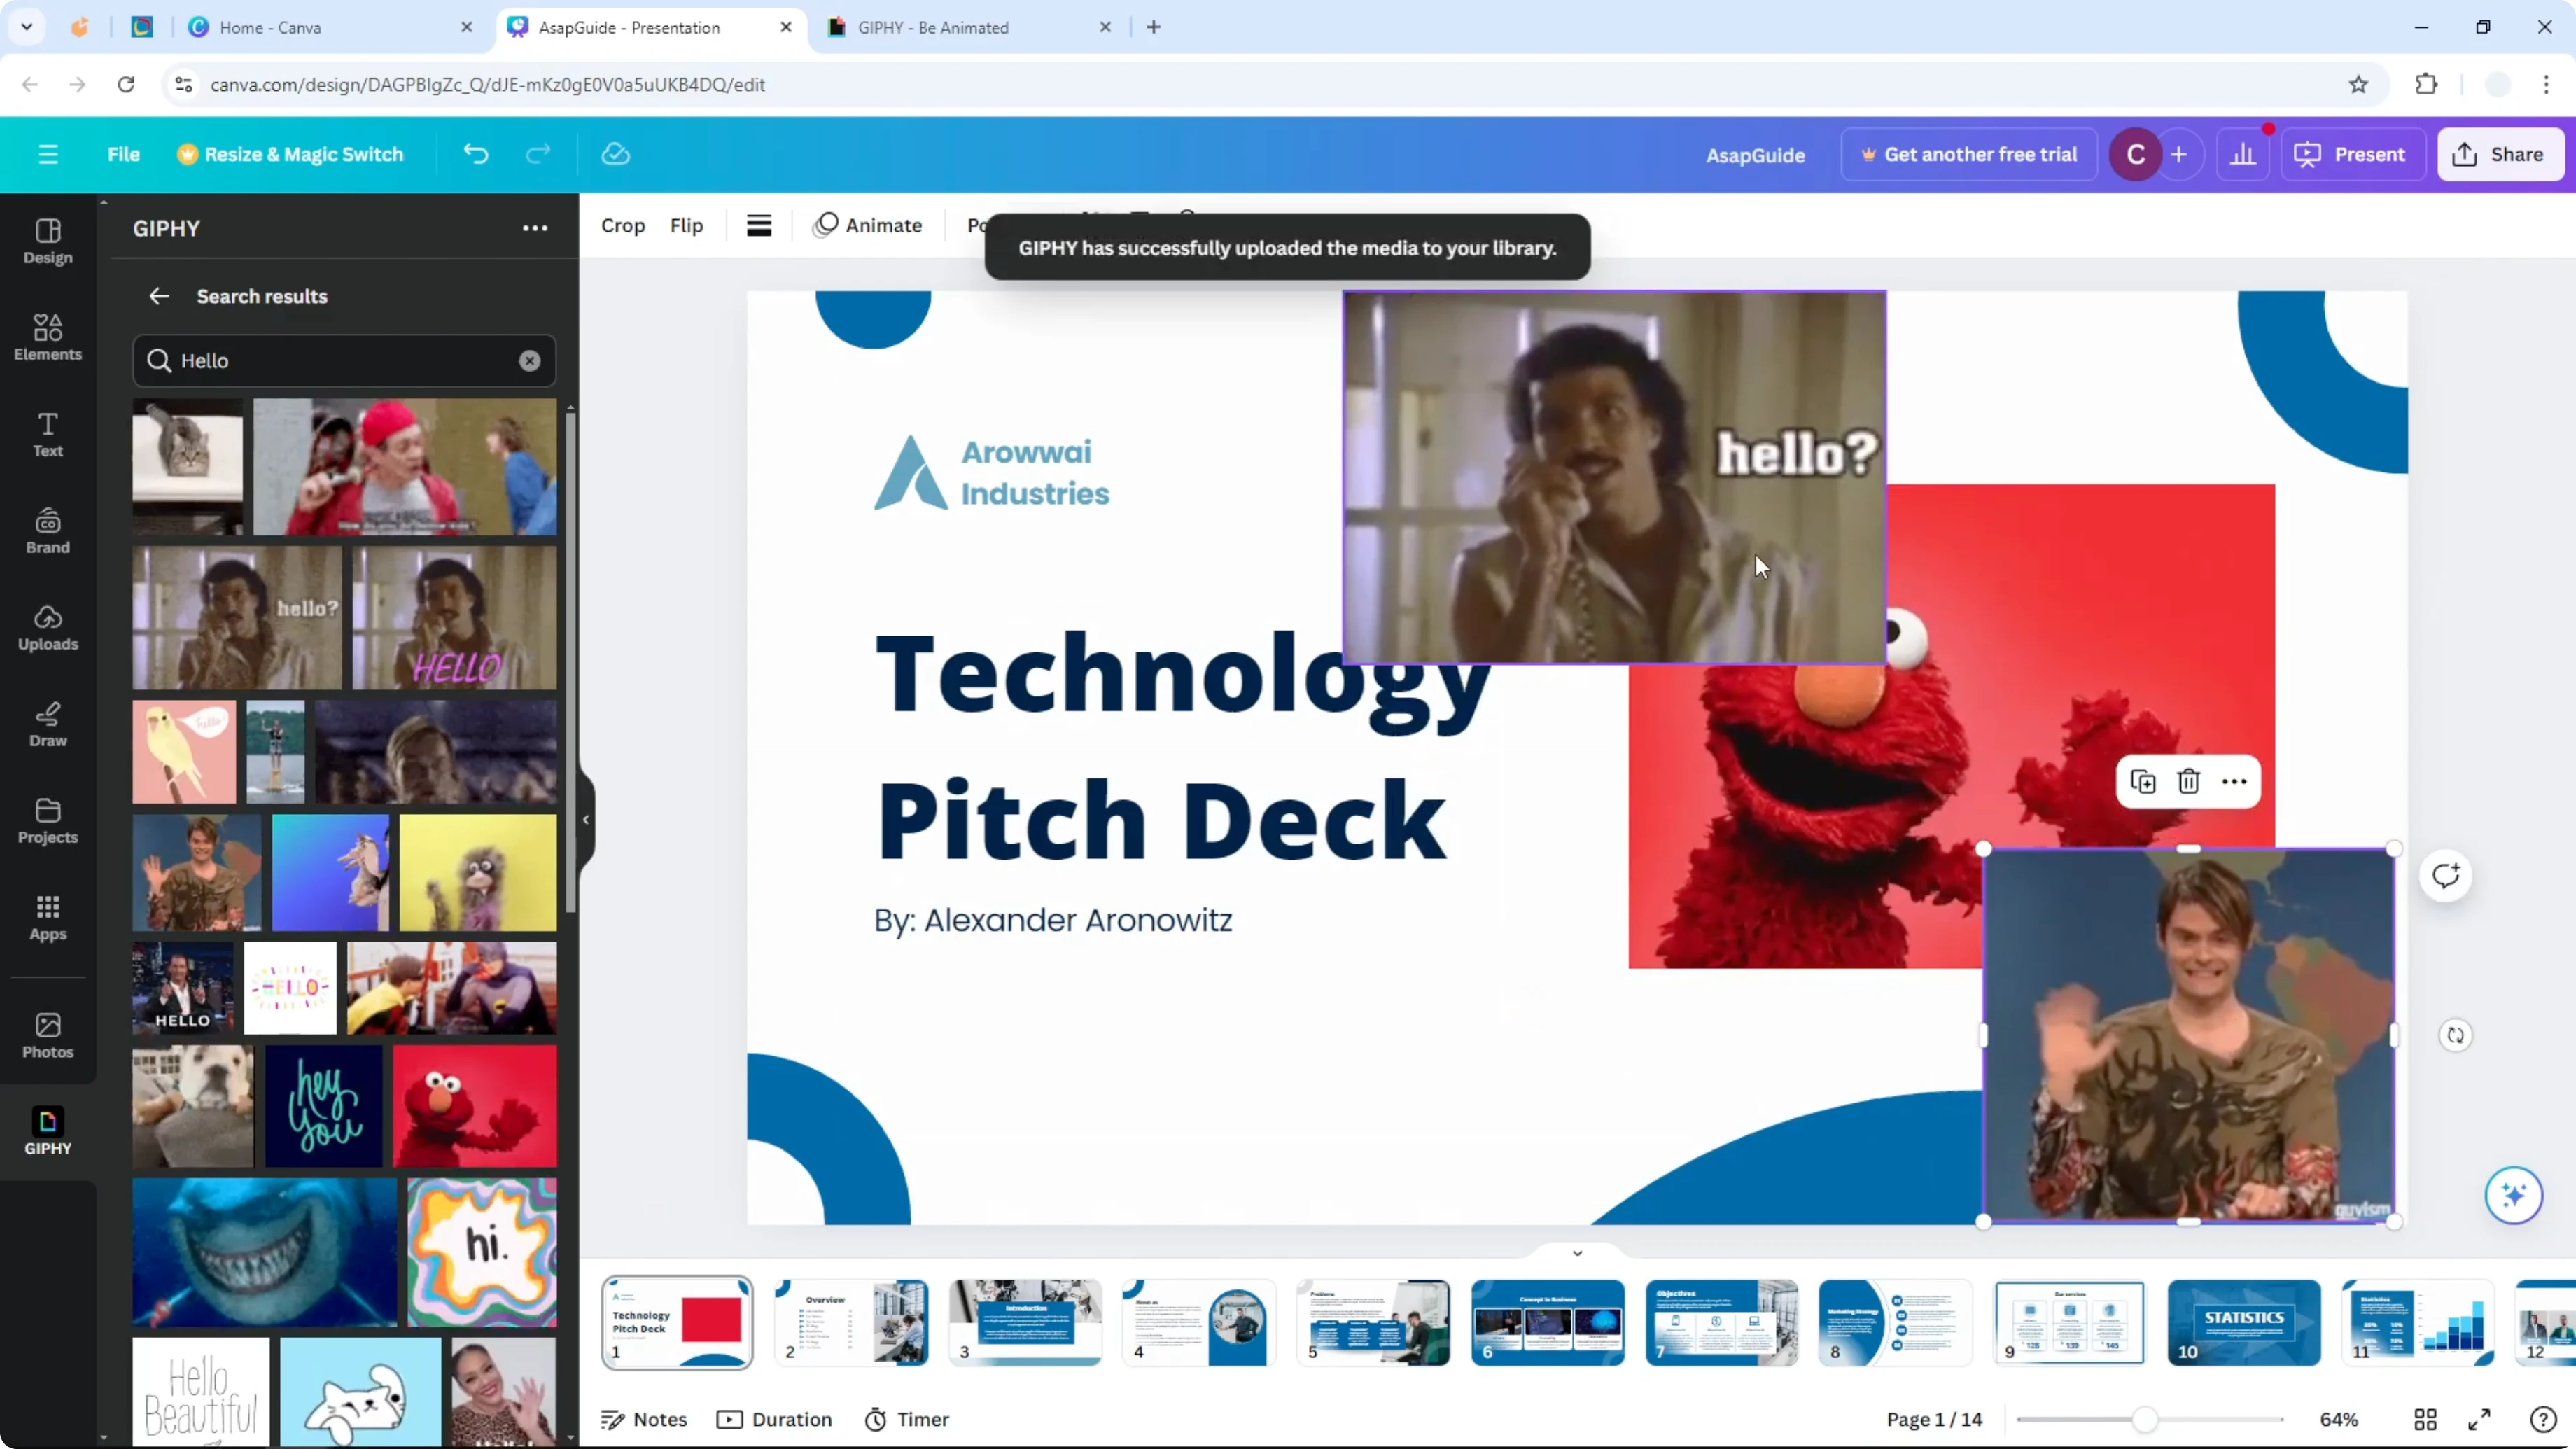
Task: Enter fullscreen mode with the expand icon
Action: (x=2479, y=1419)
